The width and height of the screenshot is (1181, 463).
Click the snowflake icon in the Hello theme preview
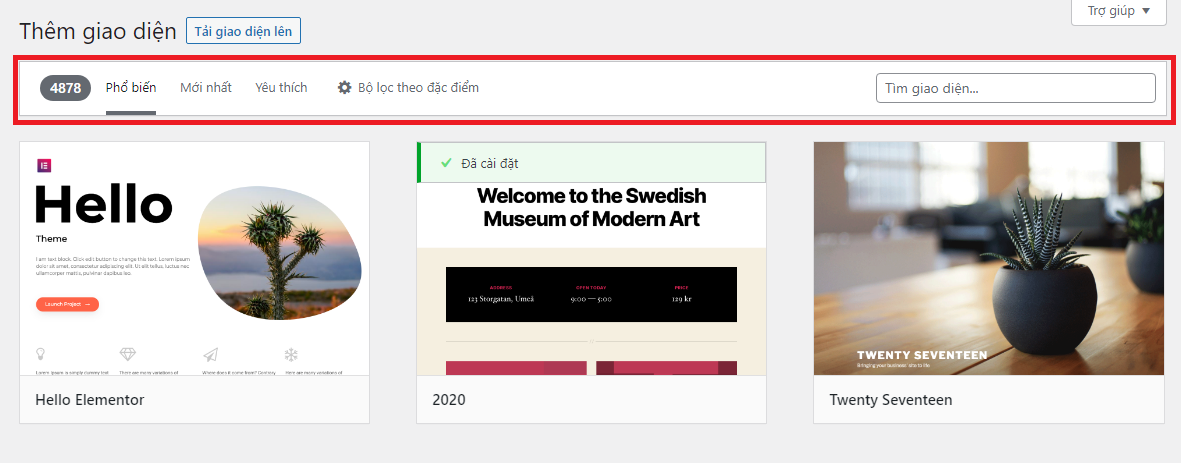pos(291,354)
